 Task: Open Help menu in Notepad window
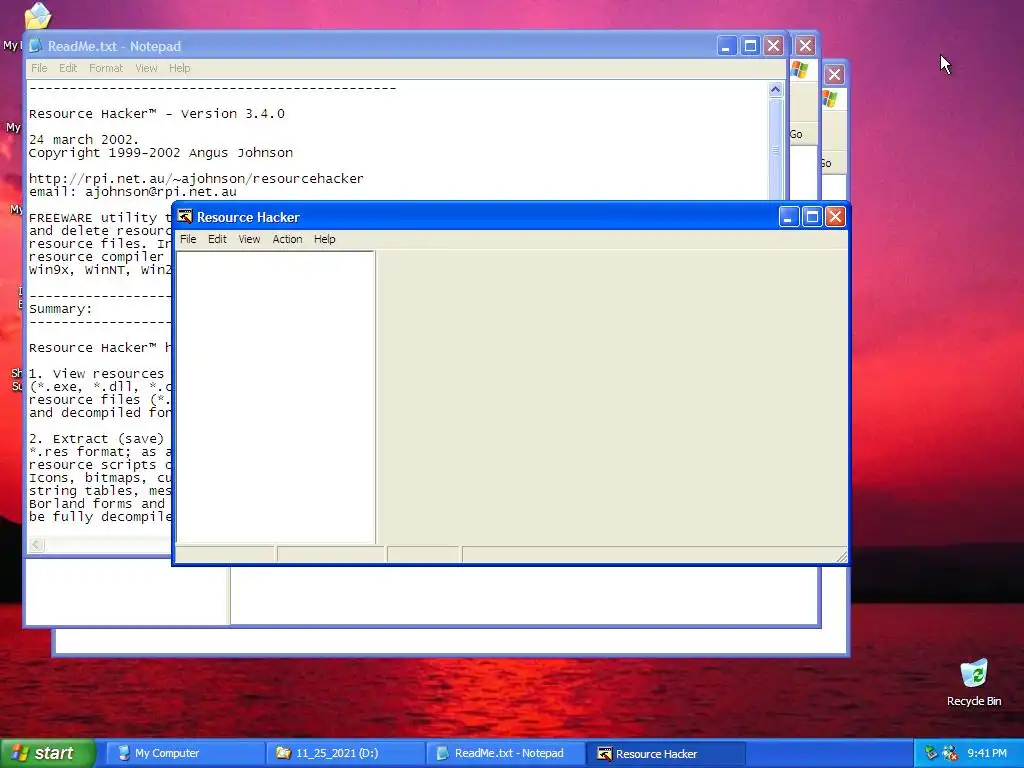pos(180,68)
